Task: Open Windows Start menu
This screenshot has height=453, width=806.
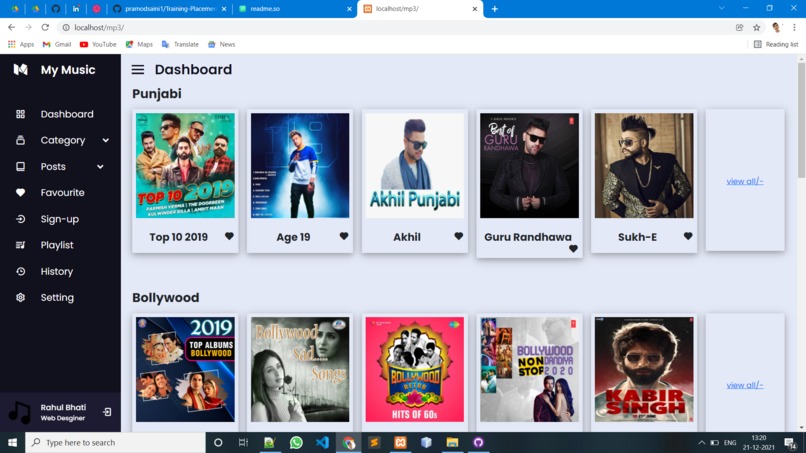Action: (12, 442)
